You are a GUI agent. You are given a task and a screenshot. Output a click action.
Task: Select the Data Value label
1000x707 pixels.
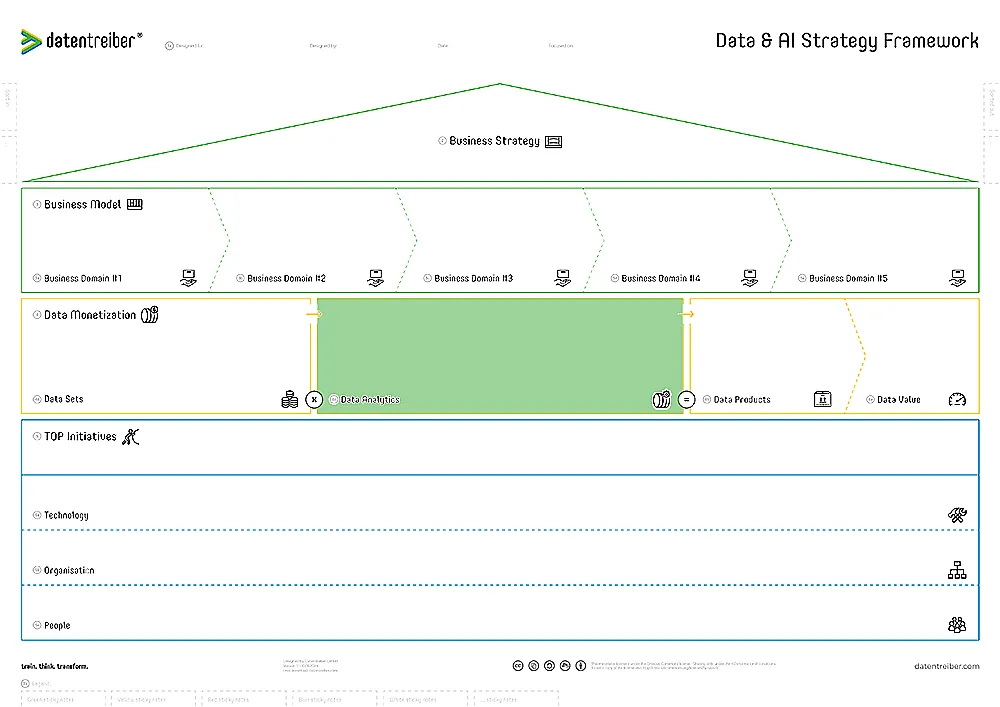coord(899,400)
